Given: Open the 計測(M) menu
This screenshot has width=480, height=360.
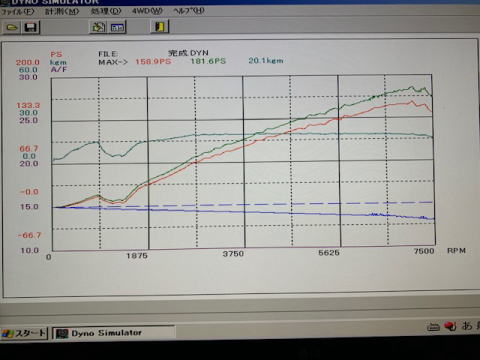Looking at the screenshot, I should click(x=62, y=12).
